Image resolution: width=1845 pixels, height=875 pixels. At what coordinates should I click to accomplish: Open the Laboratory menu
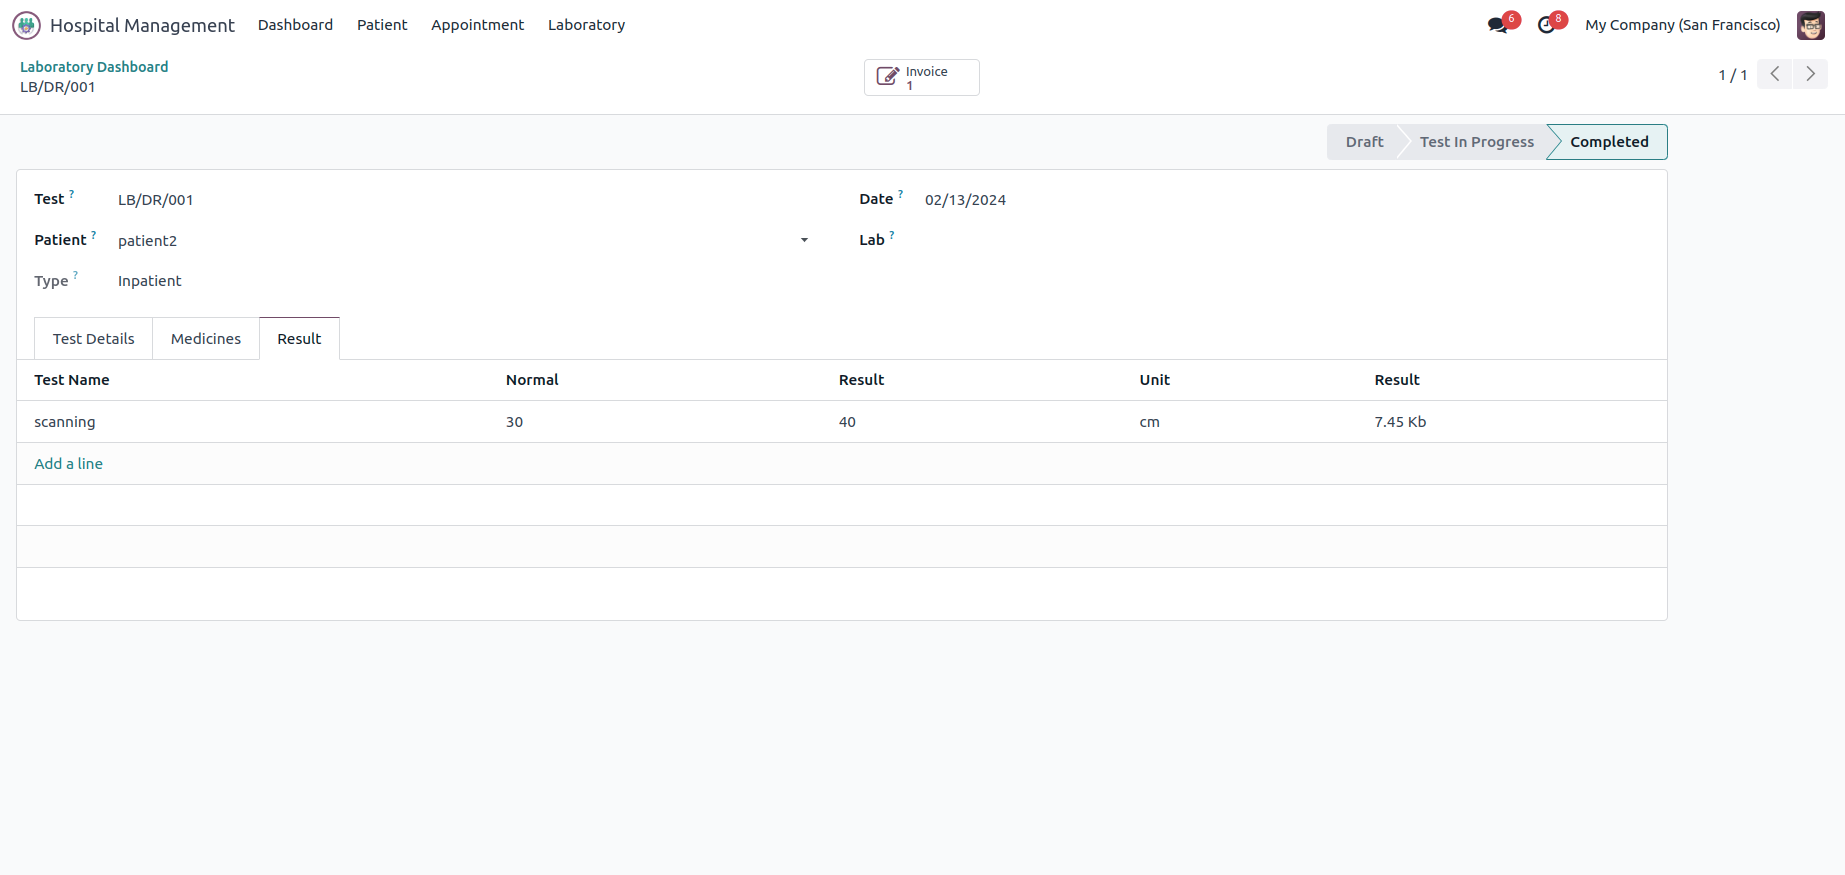586,25
